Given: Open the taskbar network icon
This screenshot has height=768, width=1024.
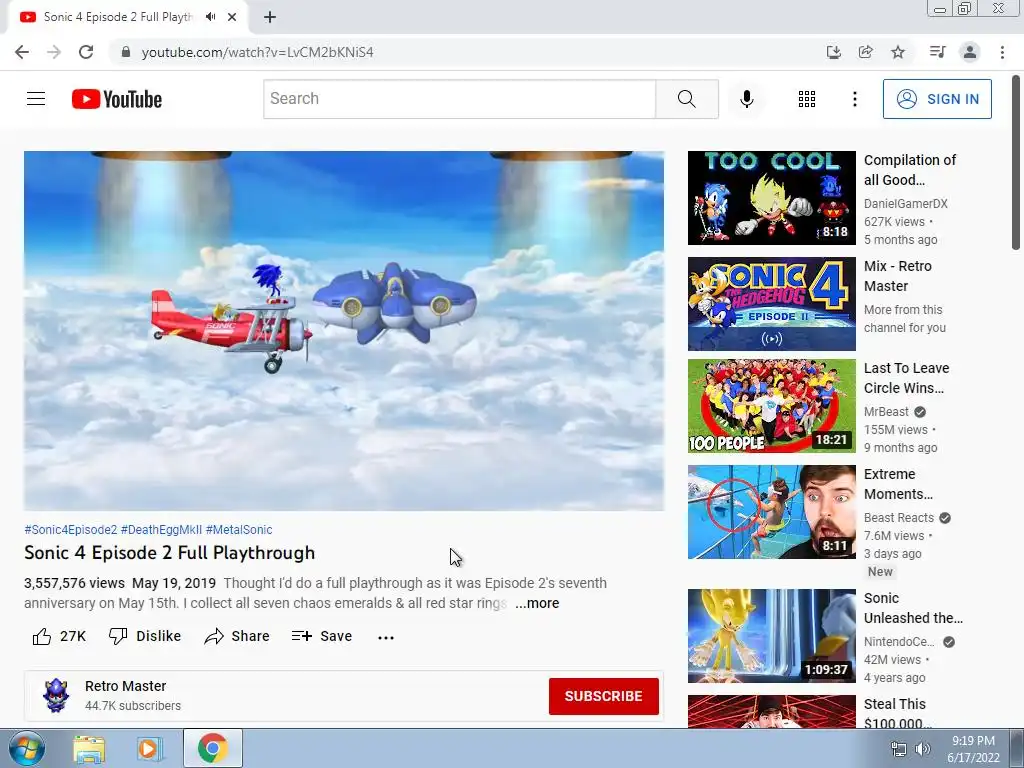Looking at the screenshot, I should coord(899,749).
